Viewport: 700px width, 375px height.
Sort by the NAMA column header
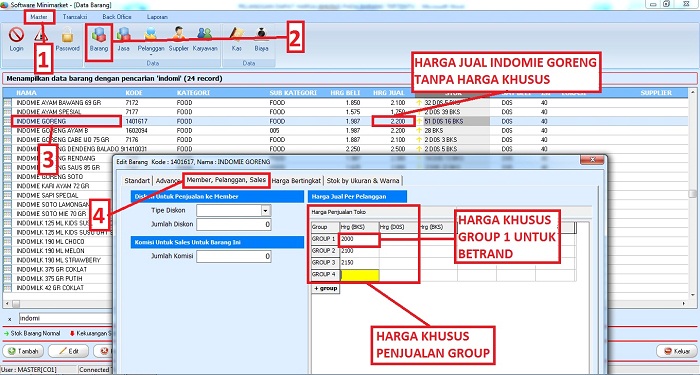click(26, 93)
